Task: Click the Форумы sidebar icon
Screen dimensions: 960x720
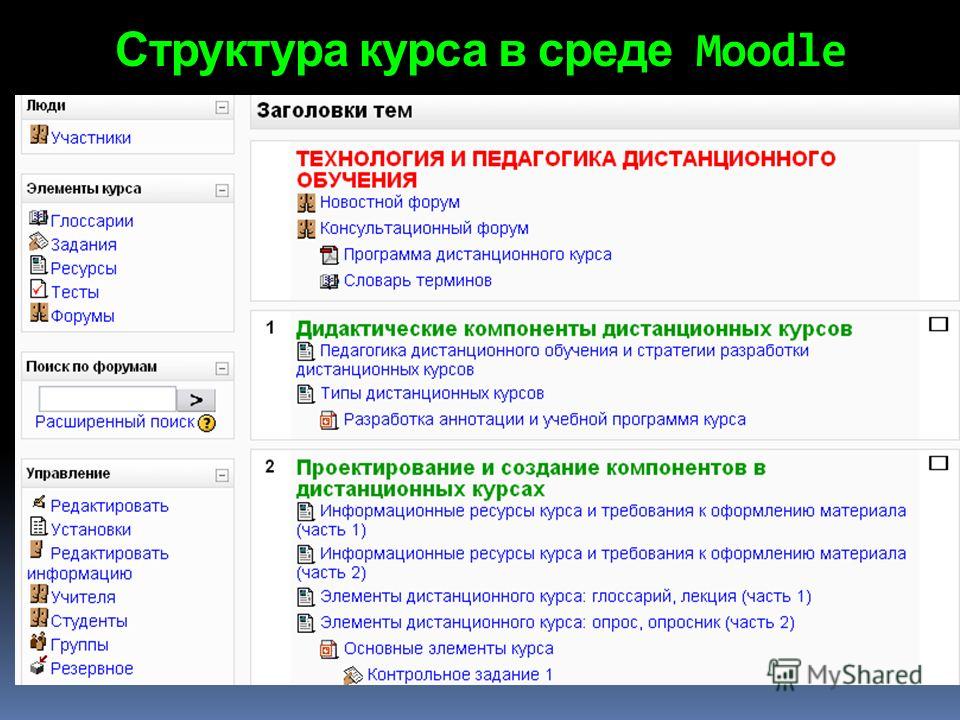Action: point(39,313)
